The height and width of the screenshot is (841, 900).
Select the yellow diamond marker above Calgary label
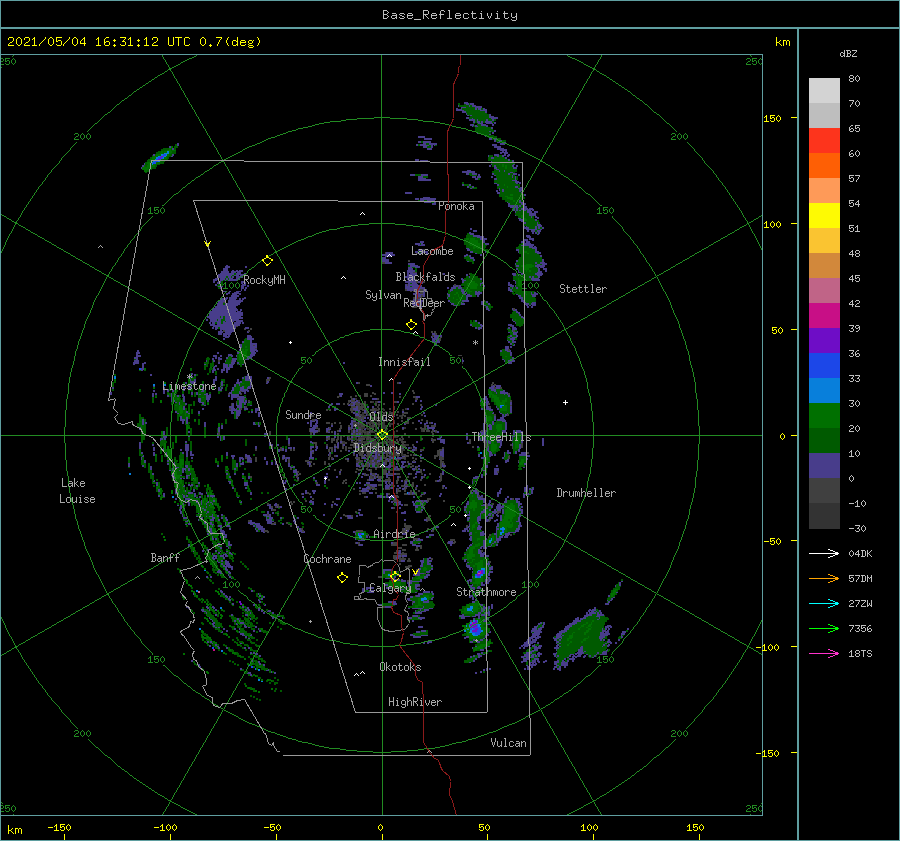[x=395, y=576]
